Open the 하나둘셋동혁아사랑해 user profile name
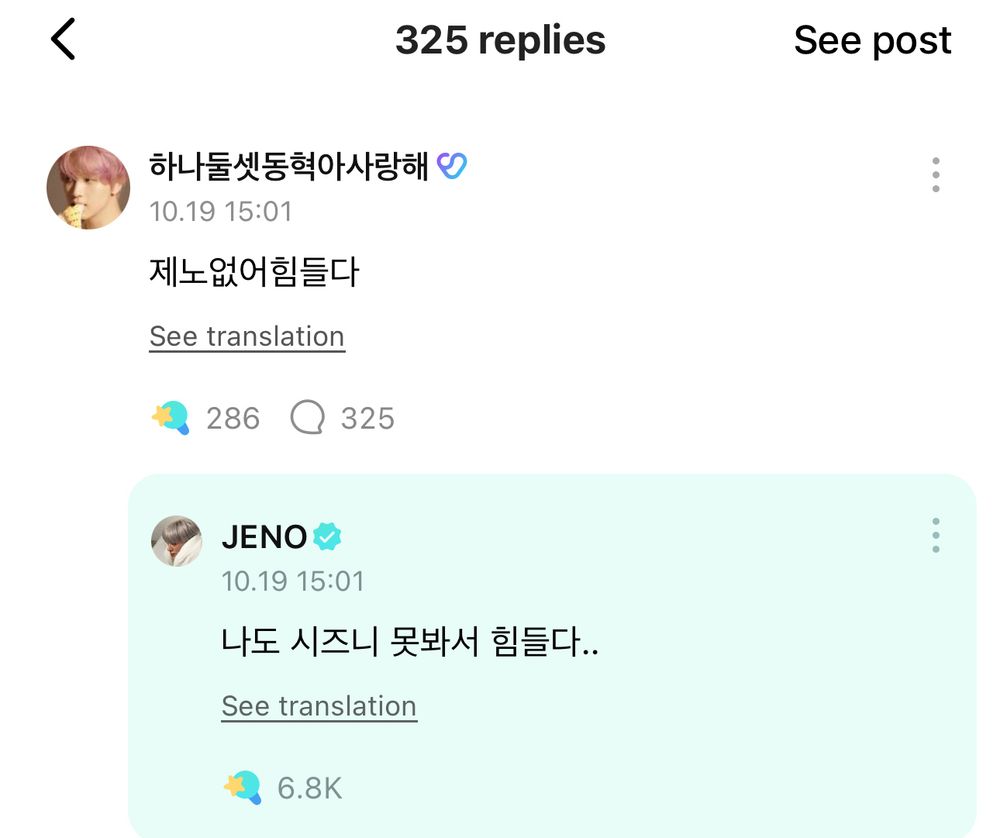 289,167
